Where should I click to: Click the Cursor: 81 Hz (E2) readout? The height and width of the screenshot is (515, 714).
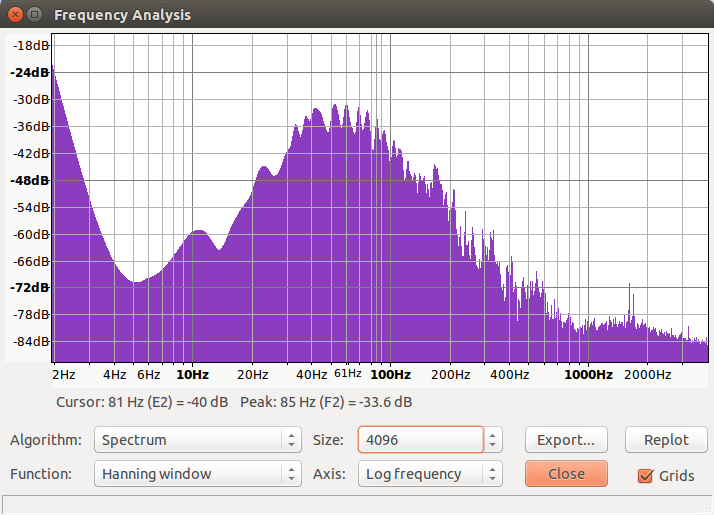pos(142,403)
